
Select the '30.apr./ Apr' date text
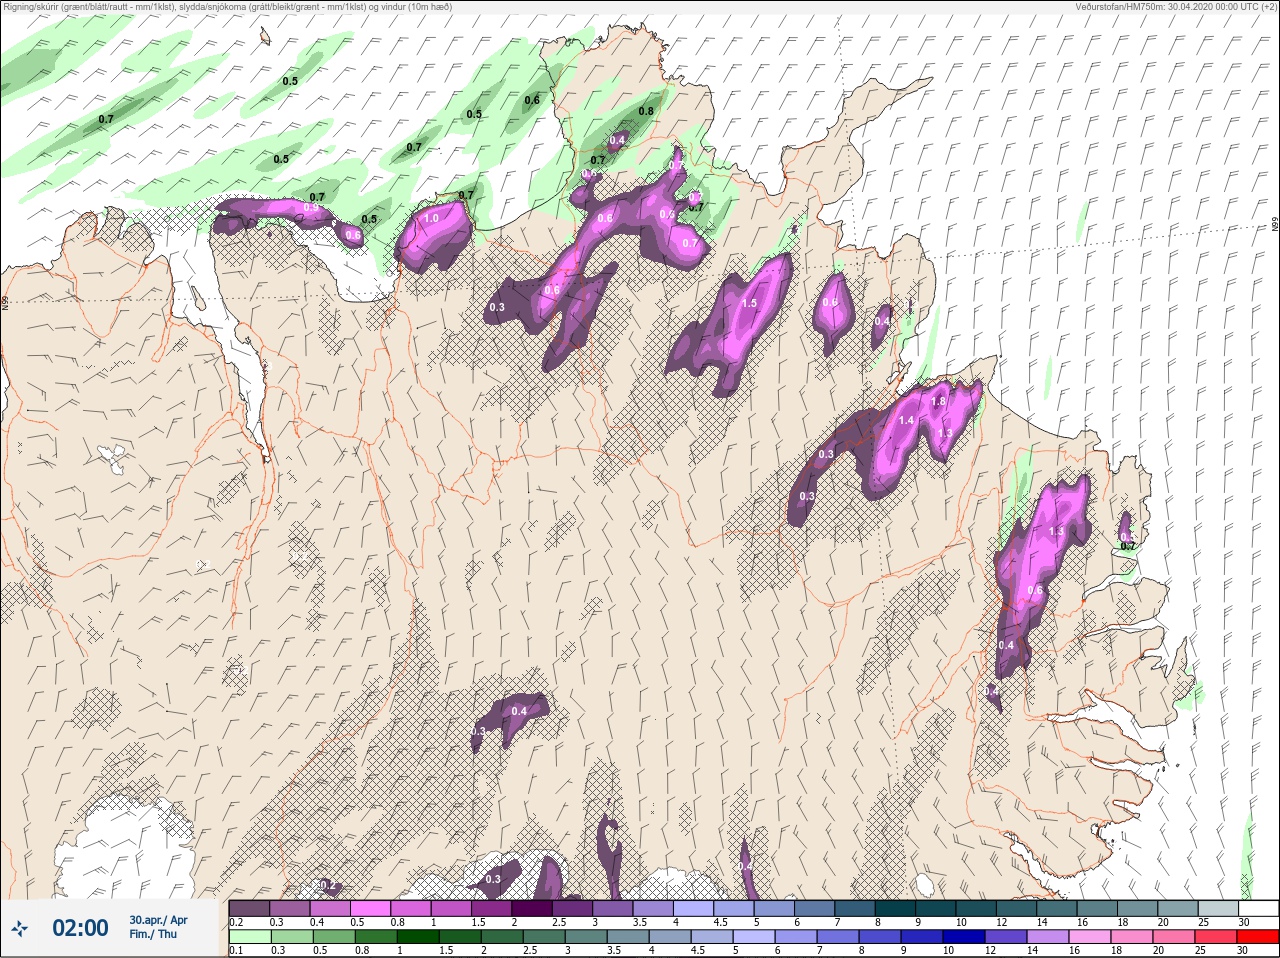pos(158,920)
